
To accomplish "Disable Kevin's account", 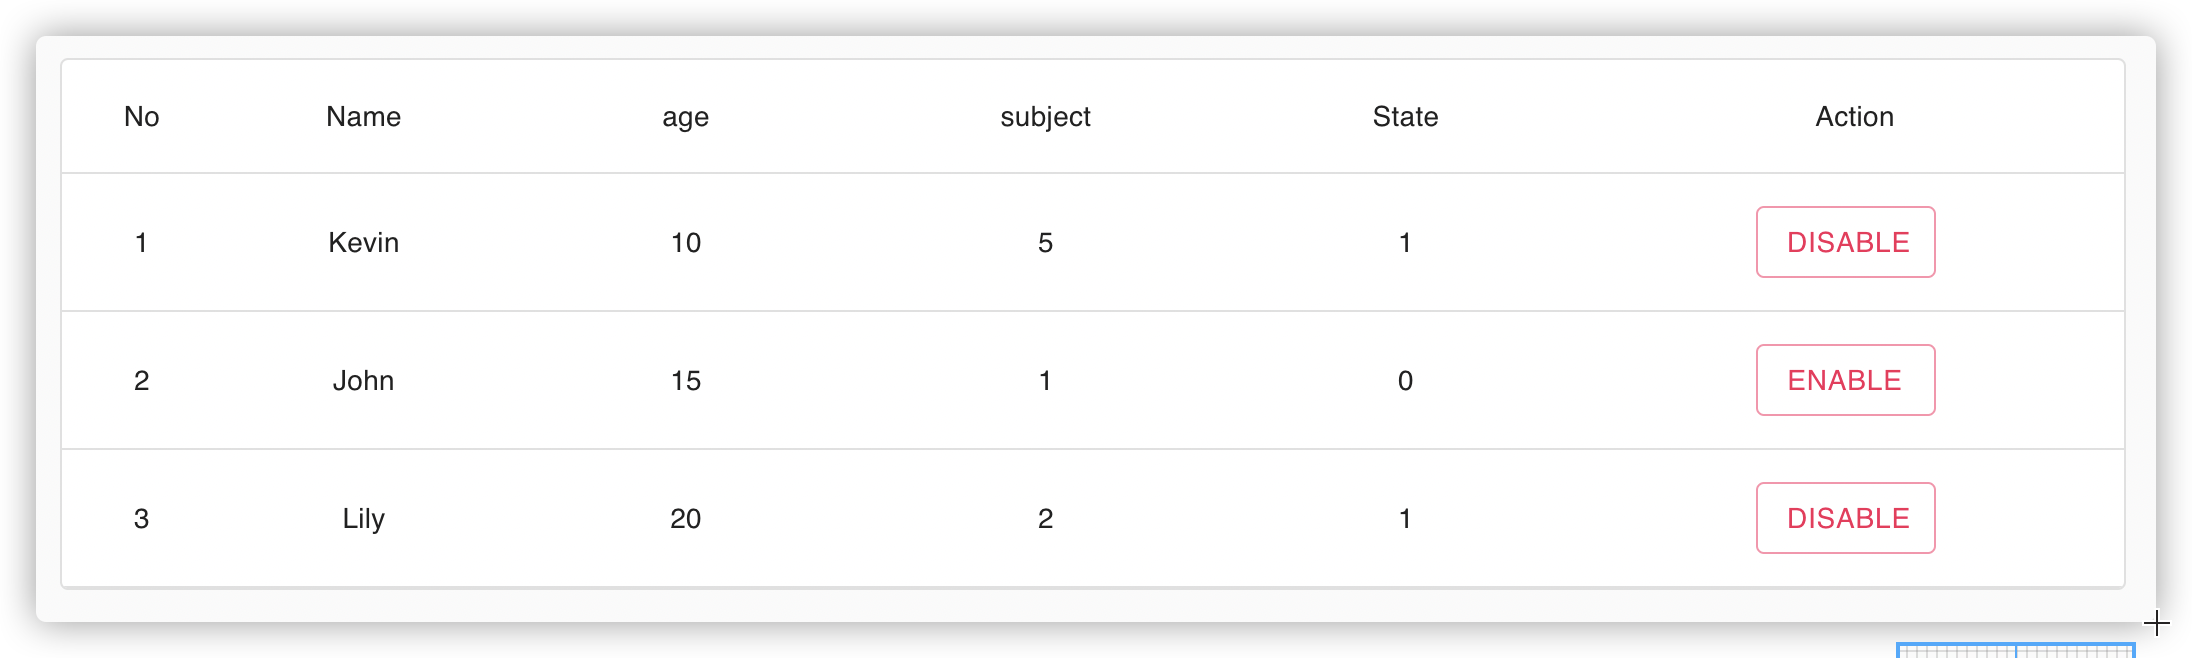I will (1844, 241).
